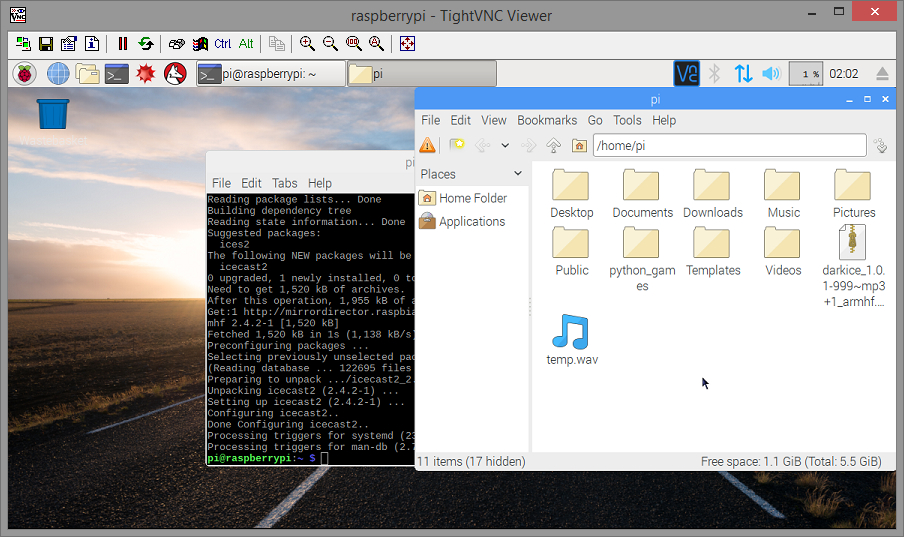Screen dimensions: 904x537
Task: Open the Bookmarks menu in the file manager
Action: tap(547, 120)
